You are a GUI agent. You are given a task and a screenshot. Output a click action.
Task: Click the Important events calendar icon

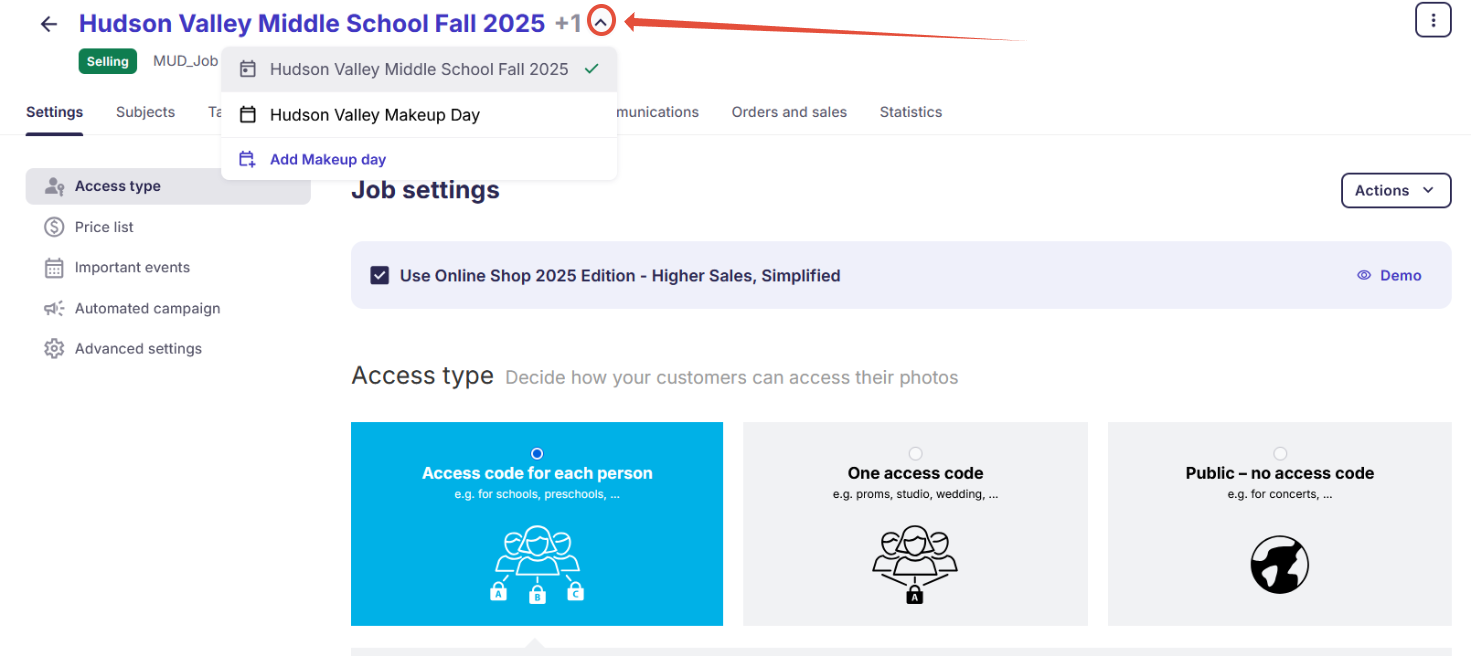54,268
